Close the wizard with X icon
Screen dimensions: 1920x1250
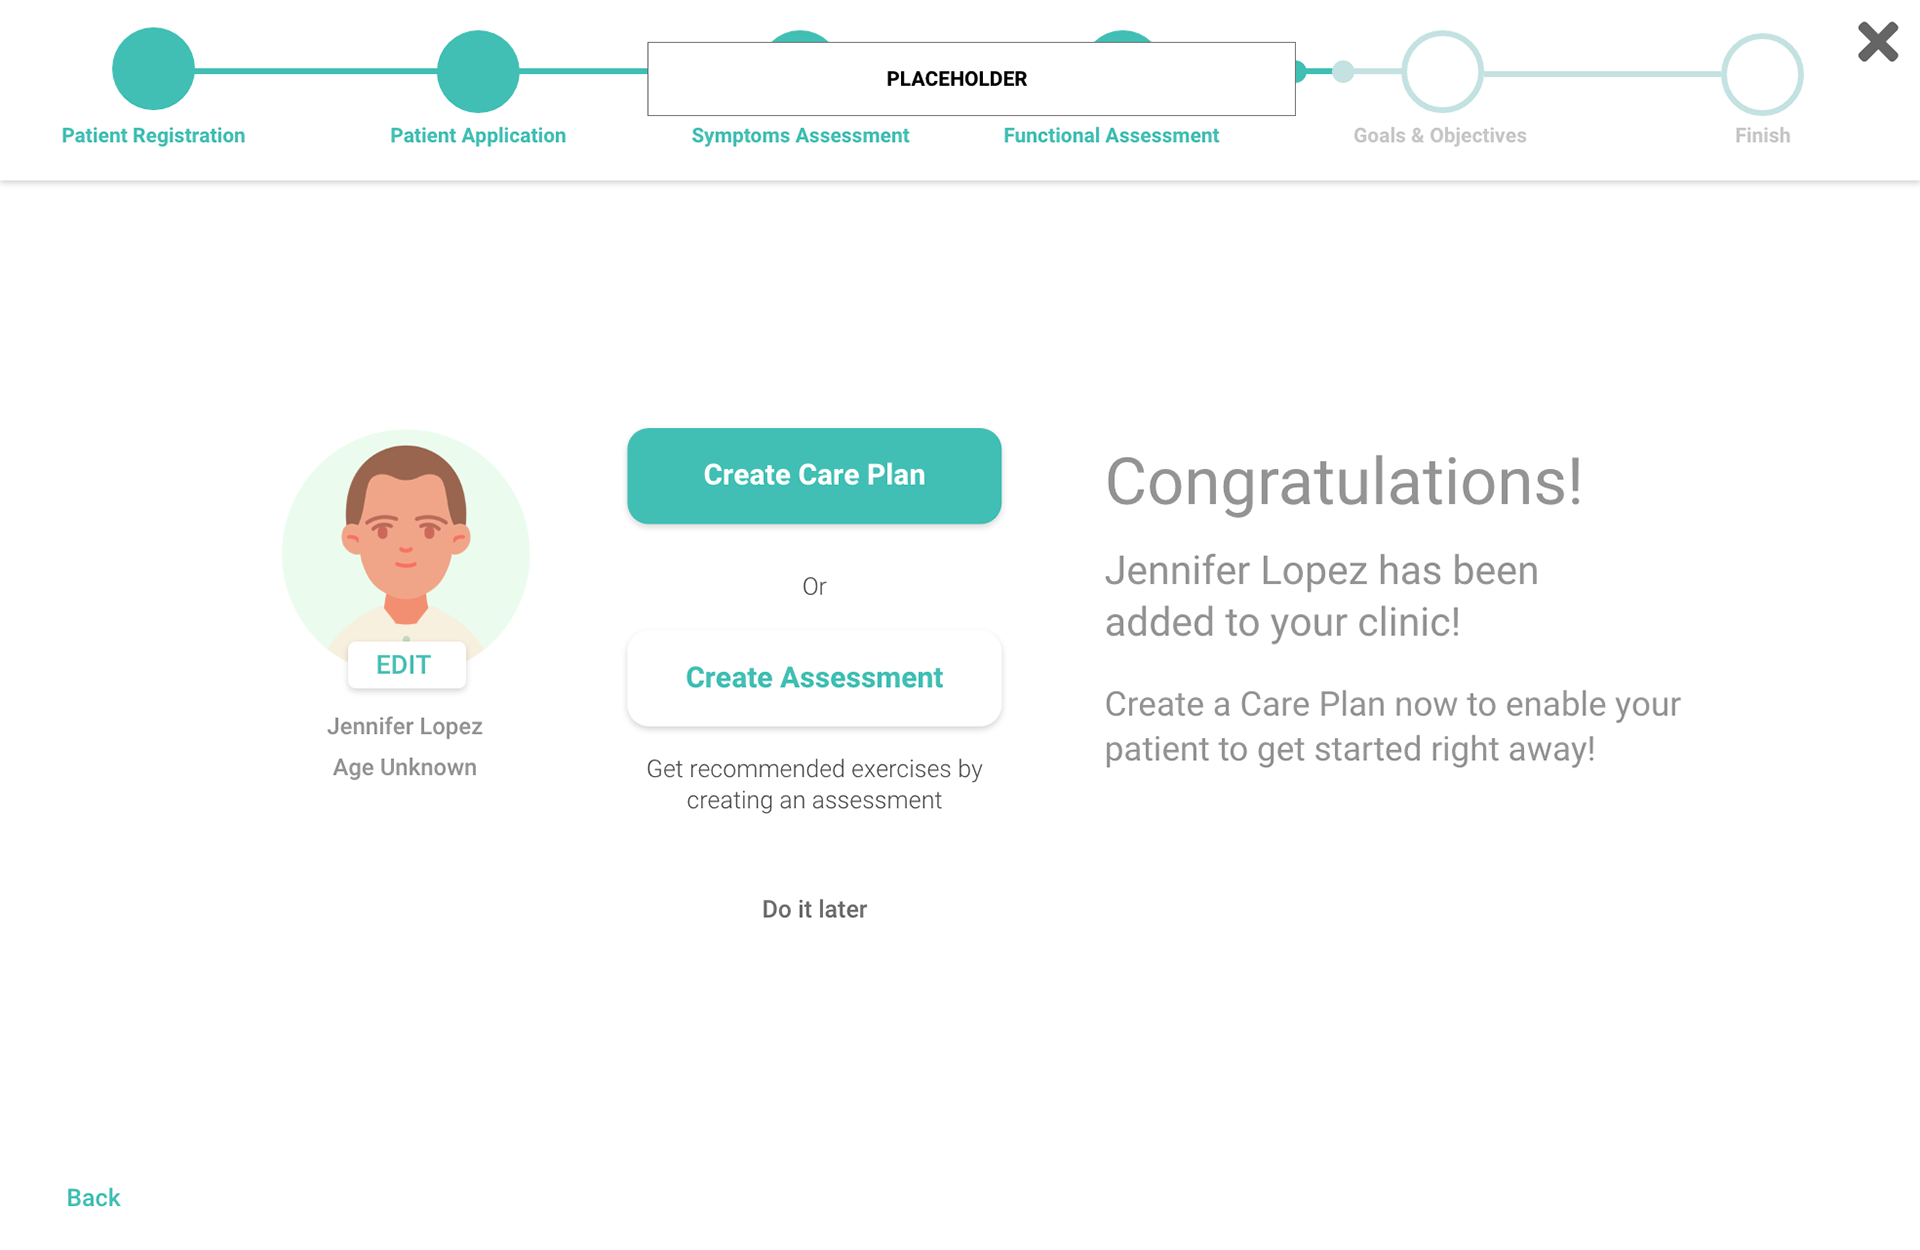pos(1877,42)
